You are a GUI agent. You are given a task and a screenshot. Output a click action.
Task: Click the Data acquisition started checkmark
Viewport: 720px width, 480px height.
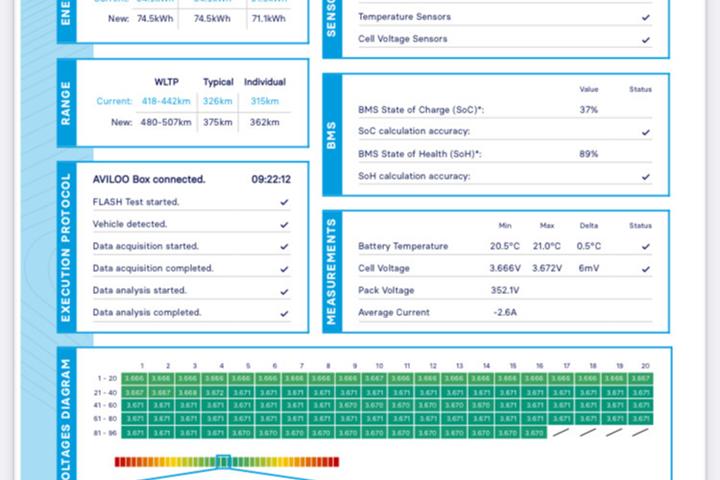pos(284,247)
